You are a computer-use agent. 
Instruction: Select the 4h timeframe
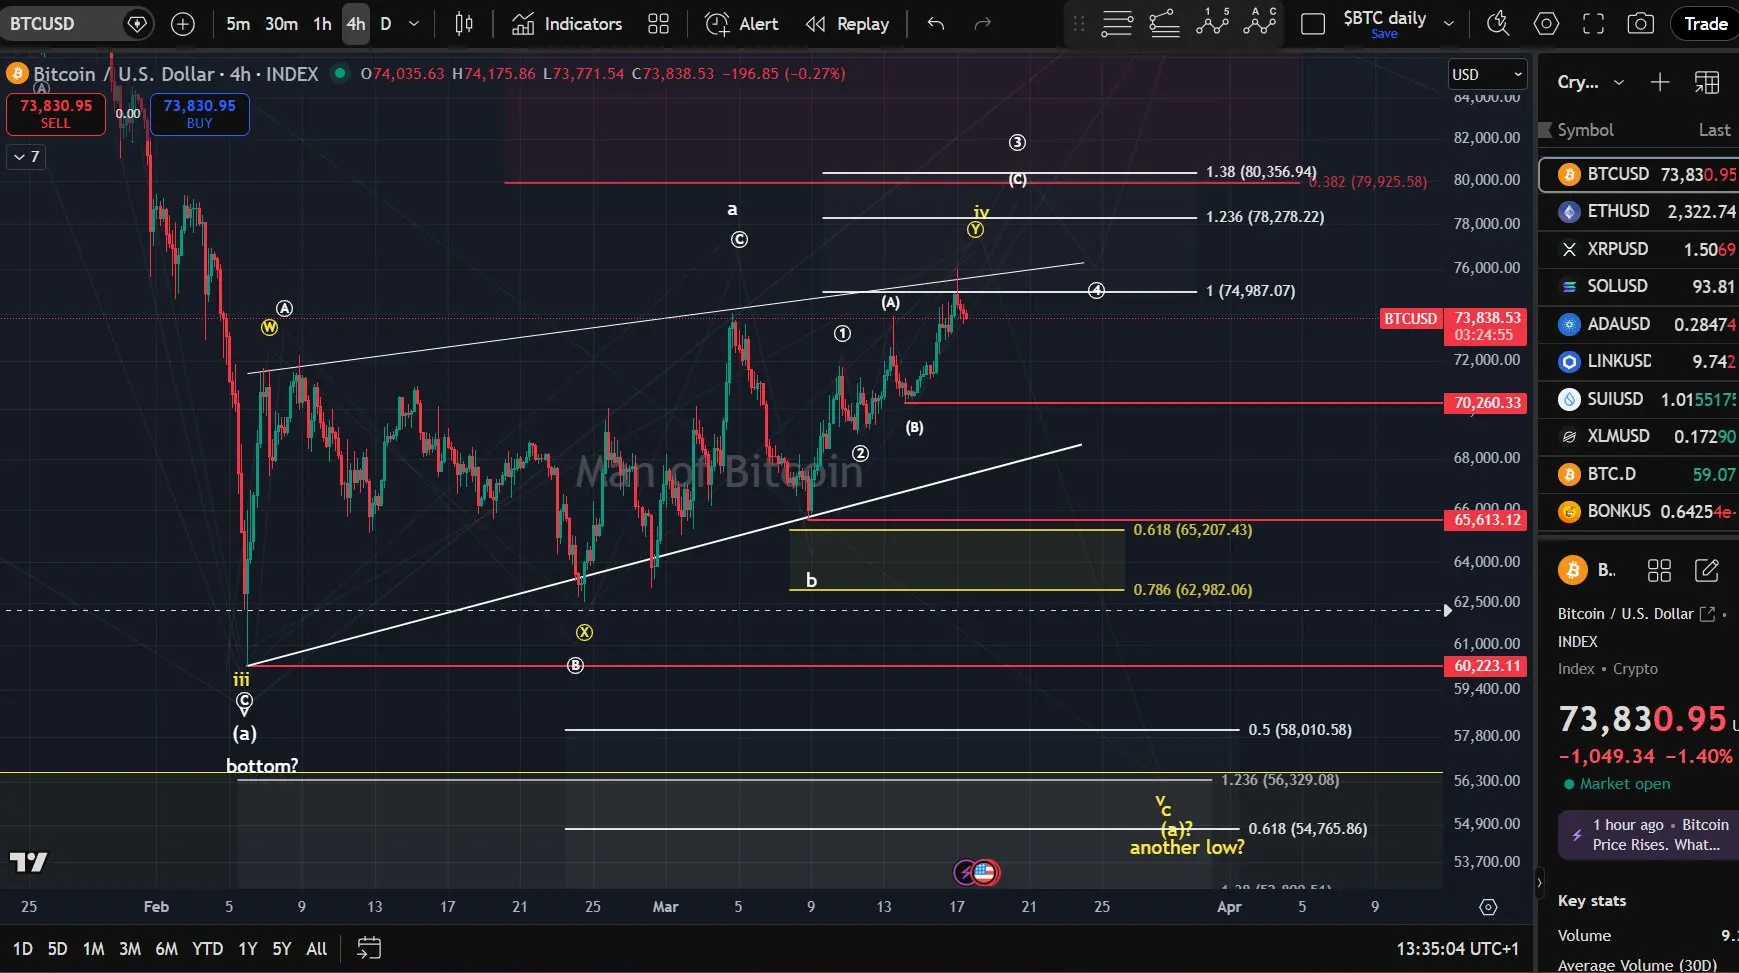coord(356,24)
